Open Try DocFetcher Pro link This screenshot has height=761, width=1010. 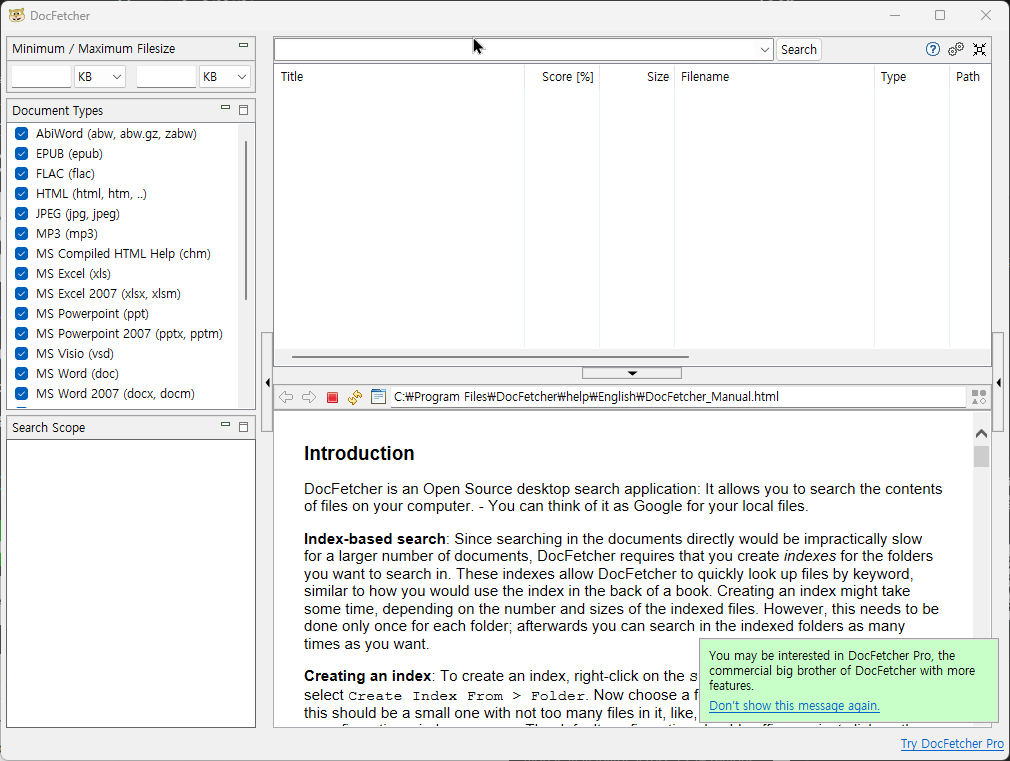point(952,744)
